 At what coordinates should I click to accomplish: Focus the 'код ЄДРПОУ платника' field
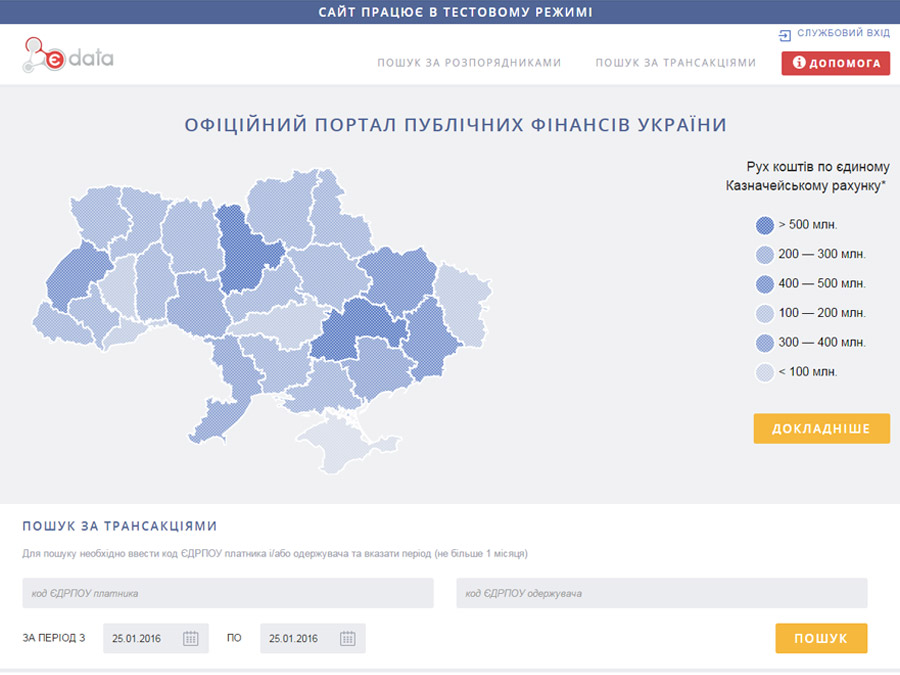(x=228, y=593)
